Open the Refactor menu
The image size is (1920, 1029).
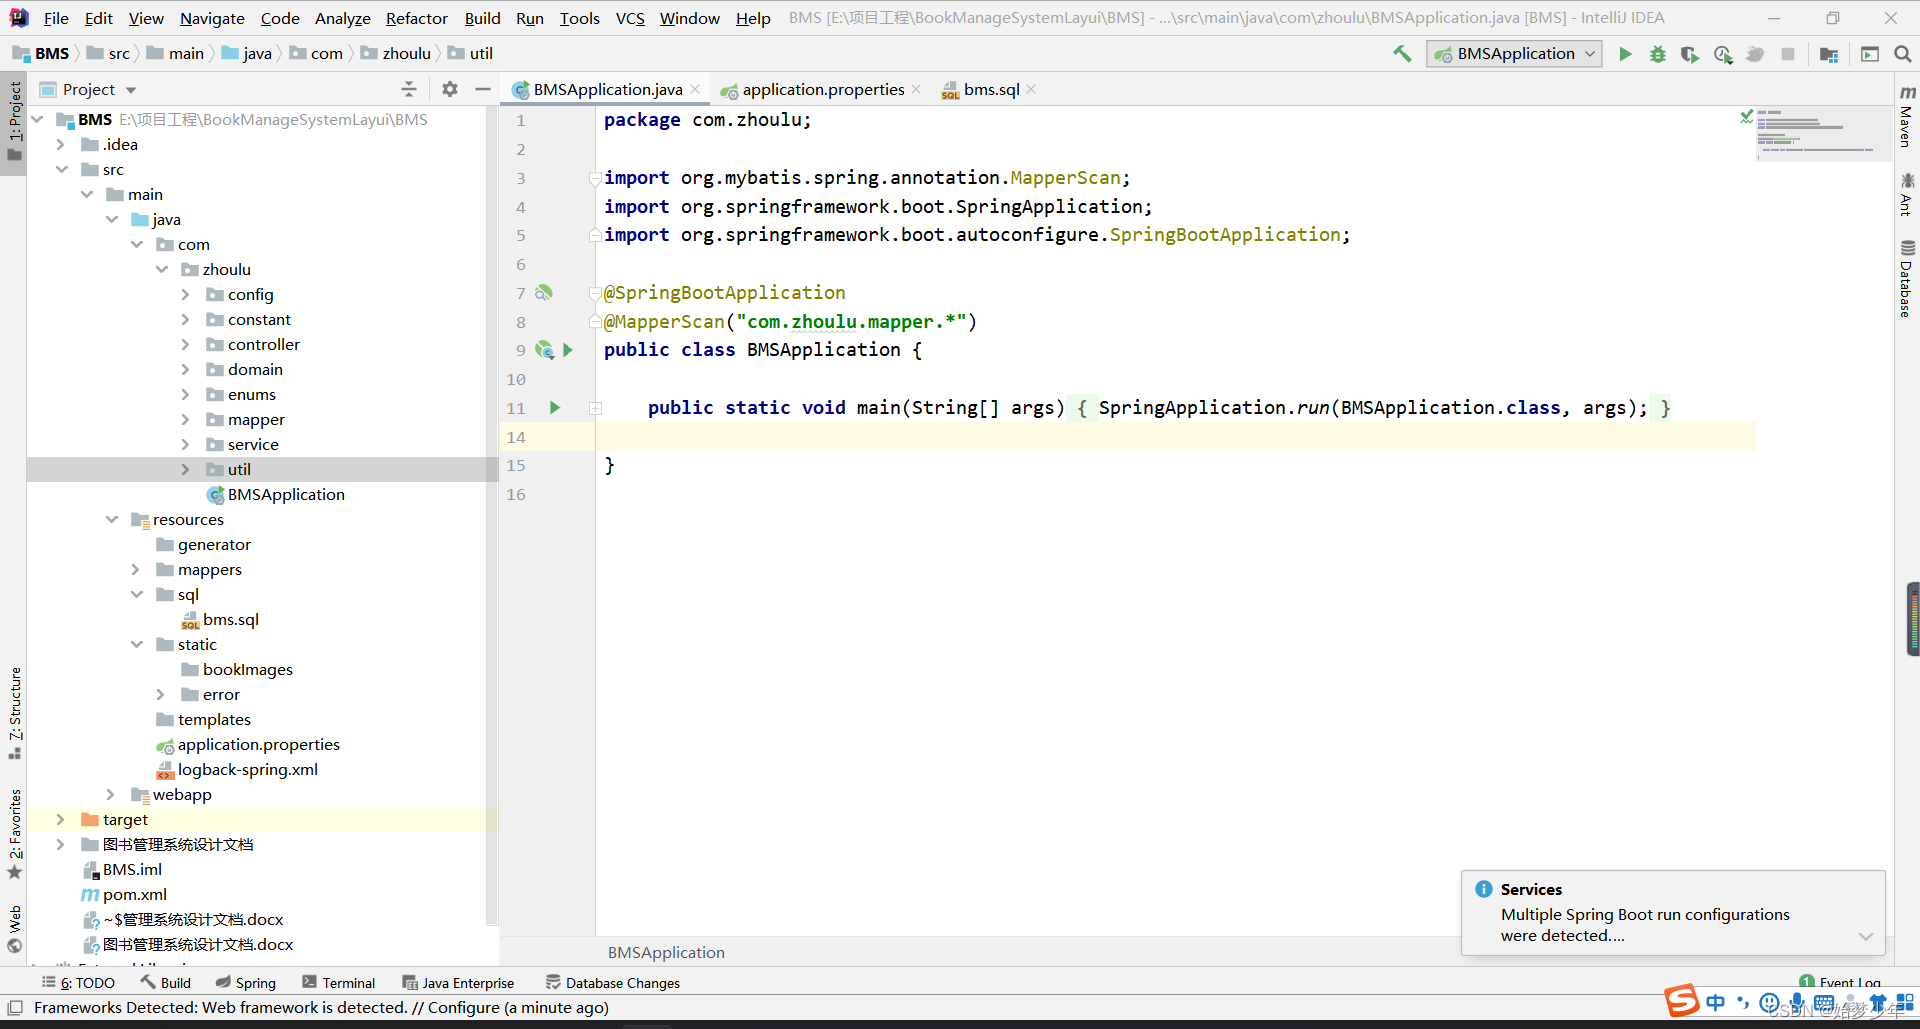click(x=416, y=18)
